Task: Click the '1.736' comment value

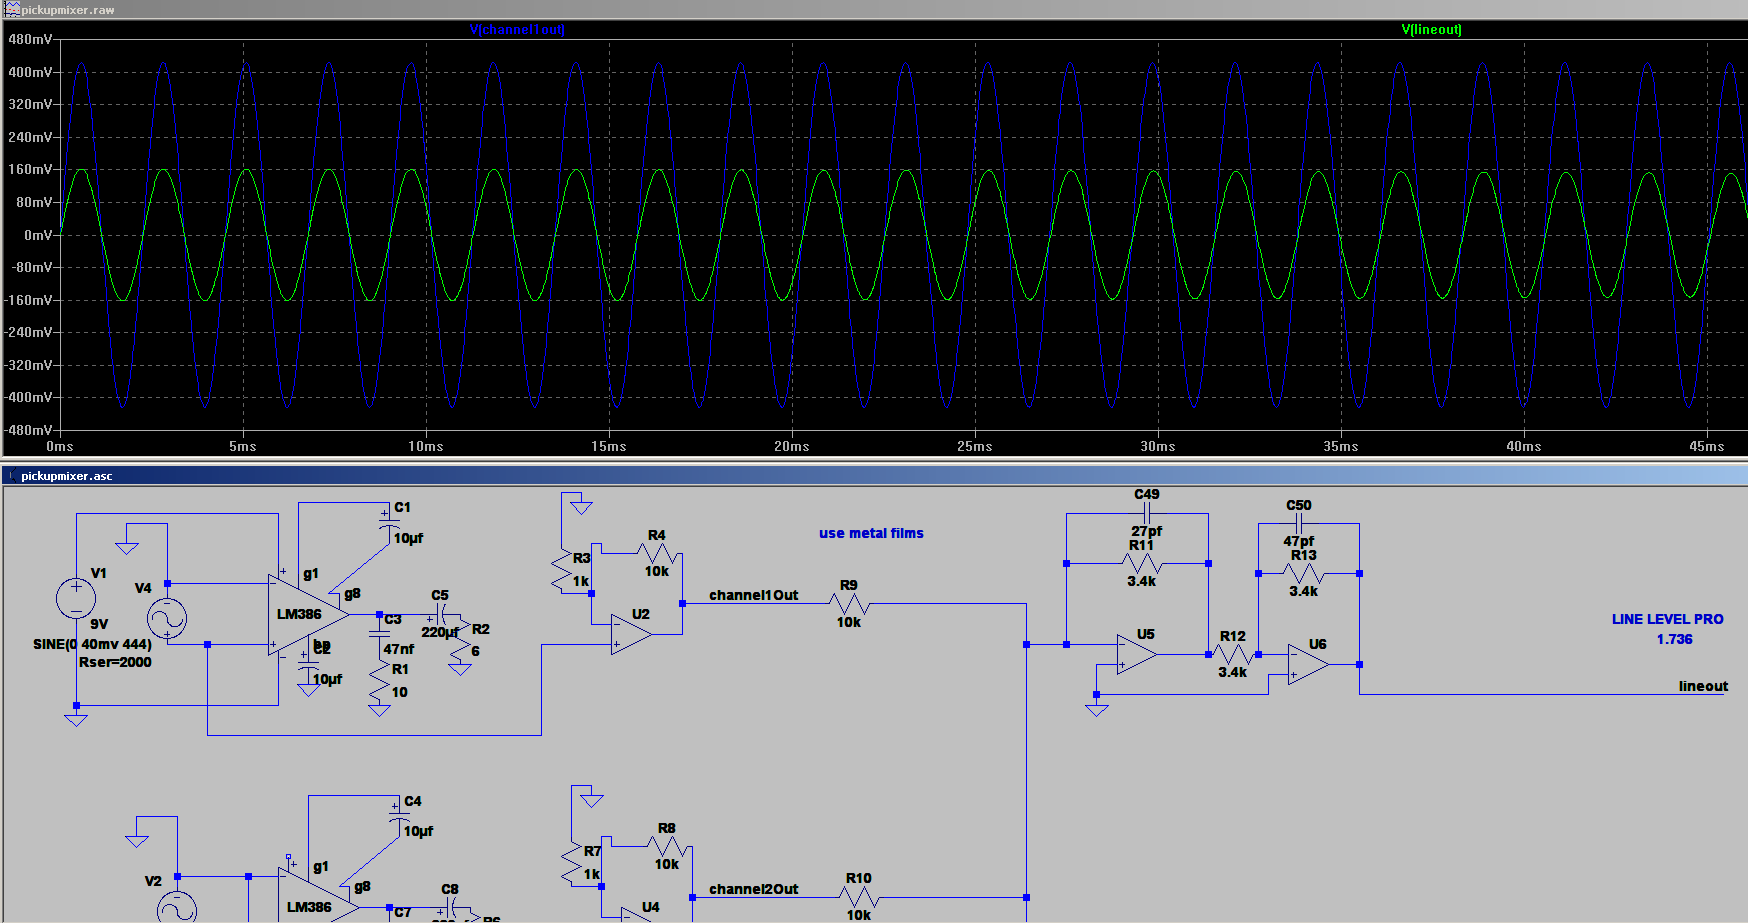Action: point(1674,639)
